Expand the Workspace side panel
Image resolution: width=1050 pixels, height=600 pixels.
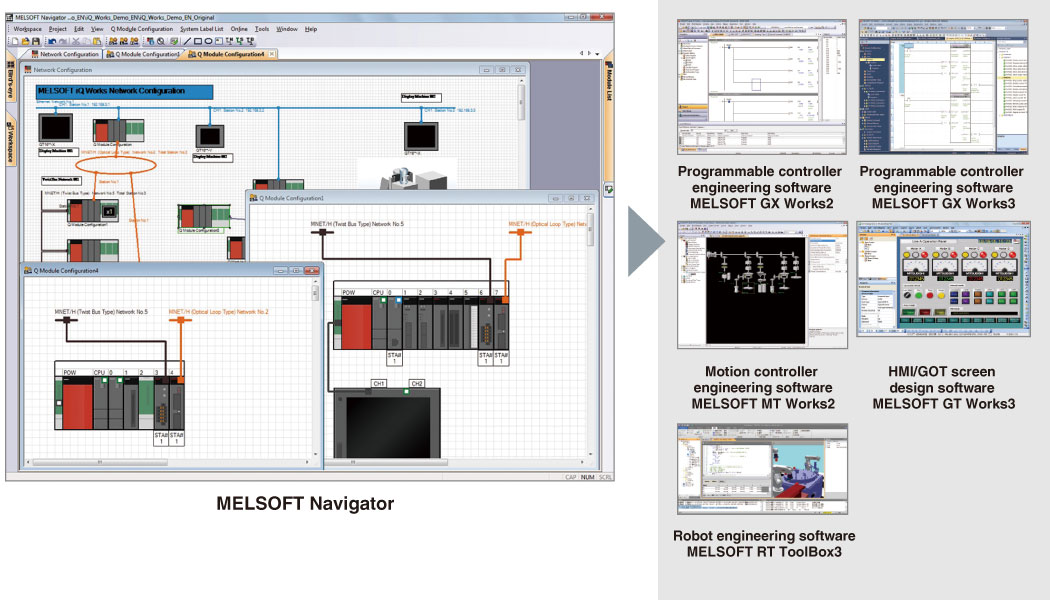click(11, 142)
